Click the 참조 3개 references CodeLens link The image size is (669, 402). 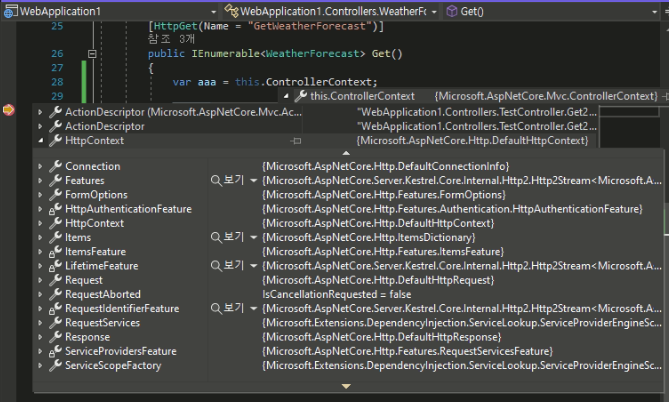(x=171, y=39)
